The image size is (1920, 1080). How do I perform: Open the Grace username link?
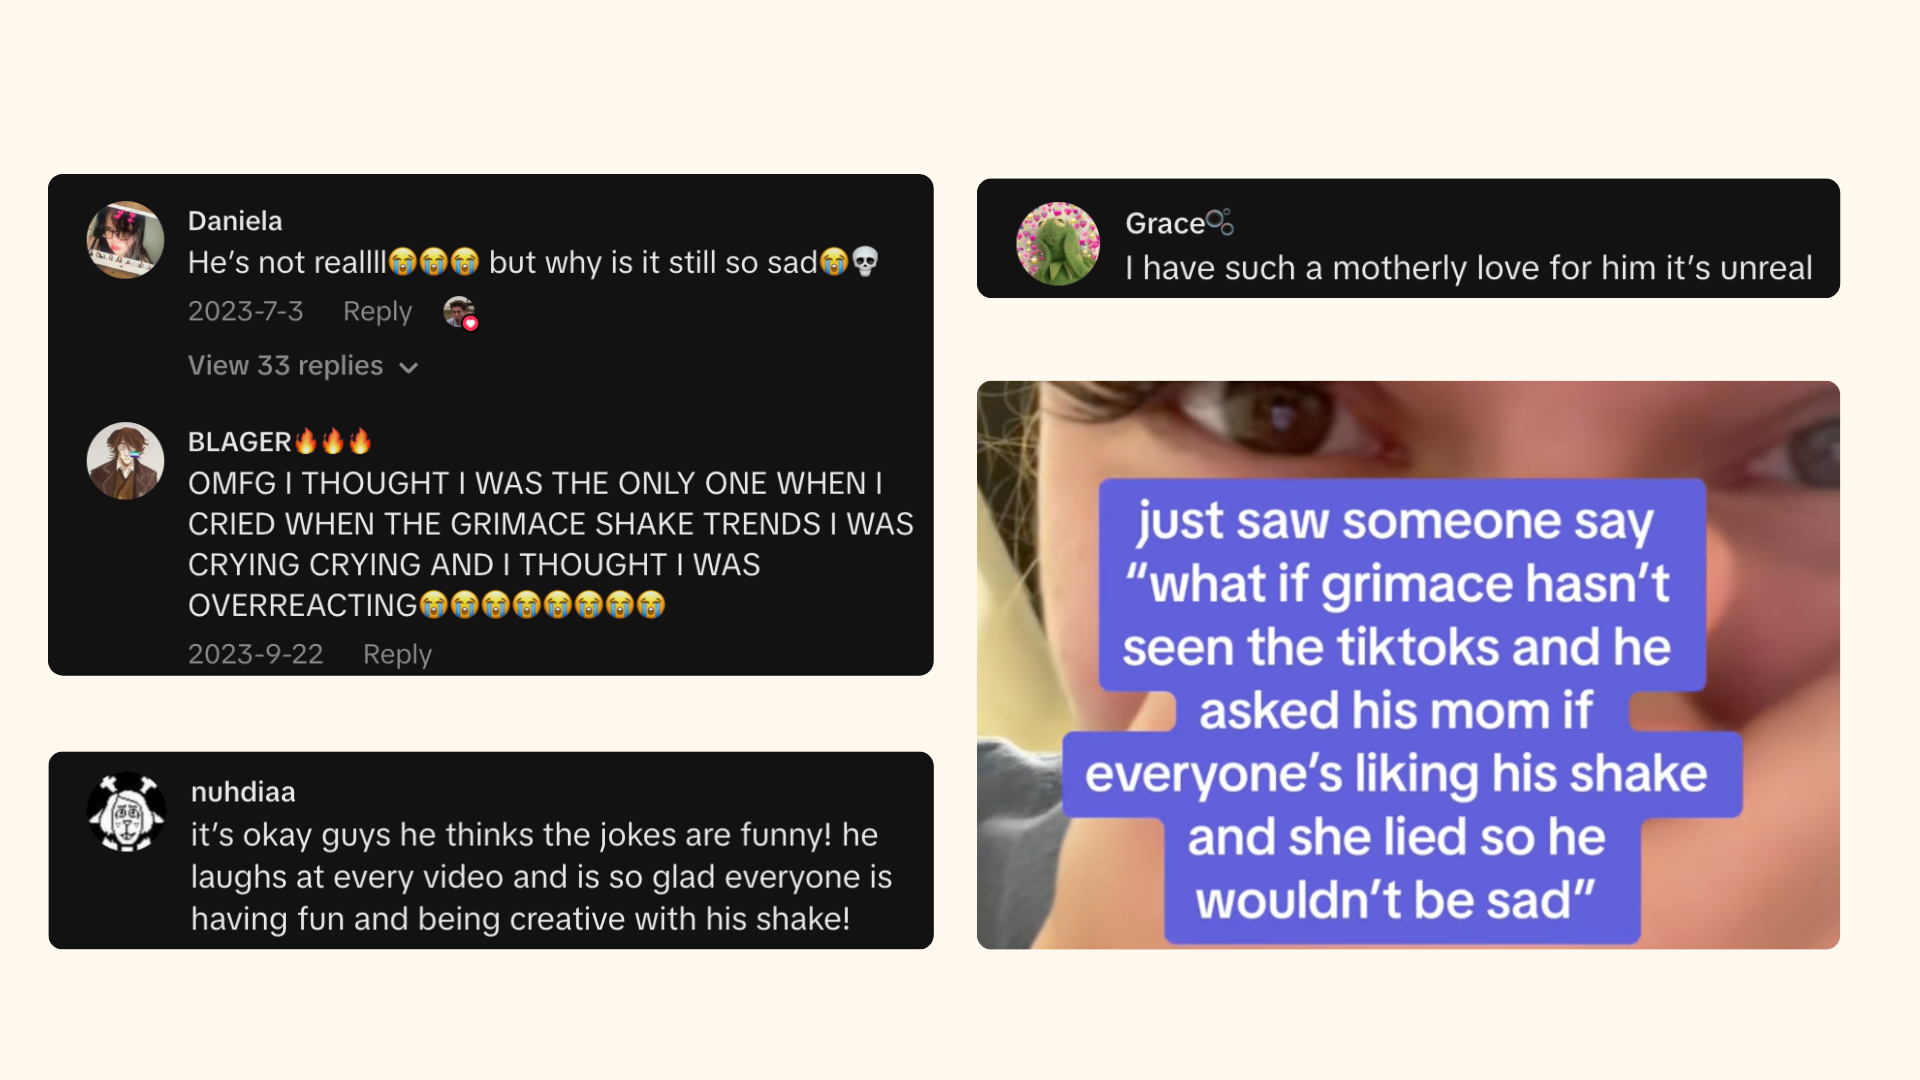tap(1165, 223)
